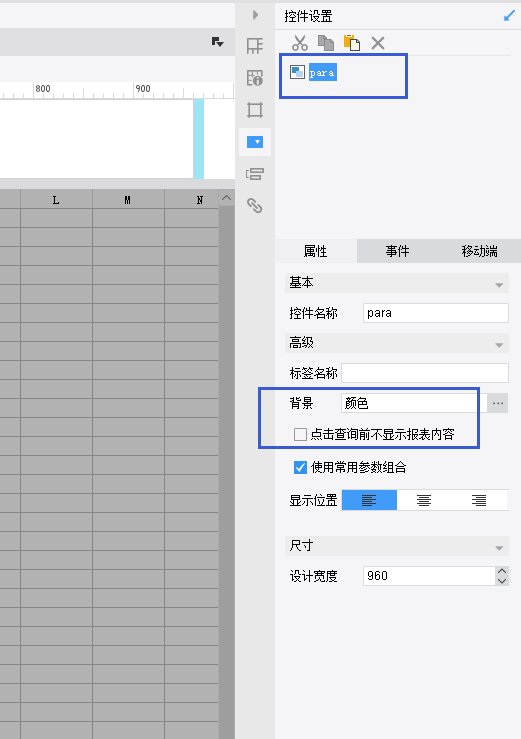The image size is (521, 739).
Task: Open the hyperlink panel icon
Action: [255, 206]
